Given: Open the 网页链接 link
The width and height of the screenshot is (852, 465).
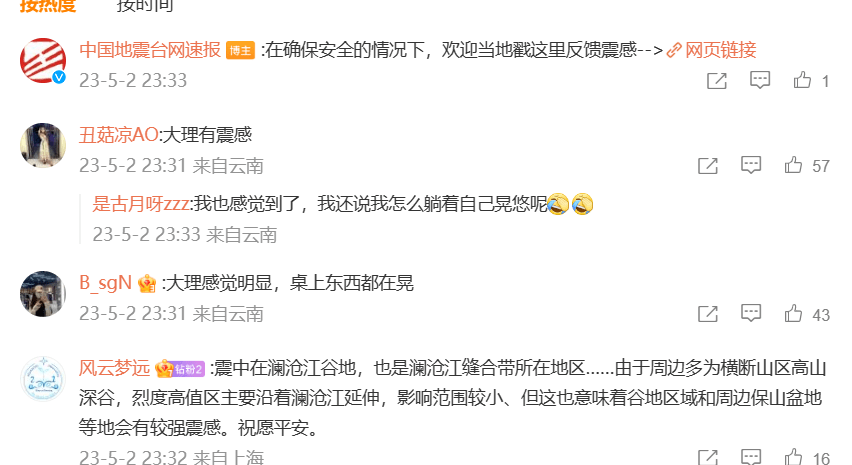Looking at the screenshot, I should 711,50.
